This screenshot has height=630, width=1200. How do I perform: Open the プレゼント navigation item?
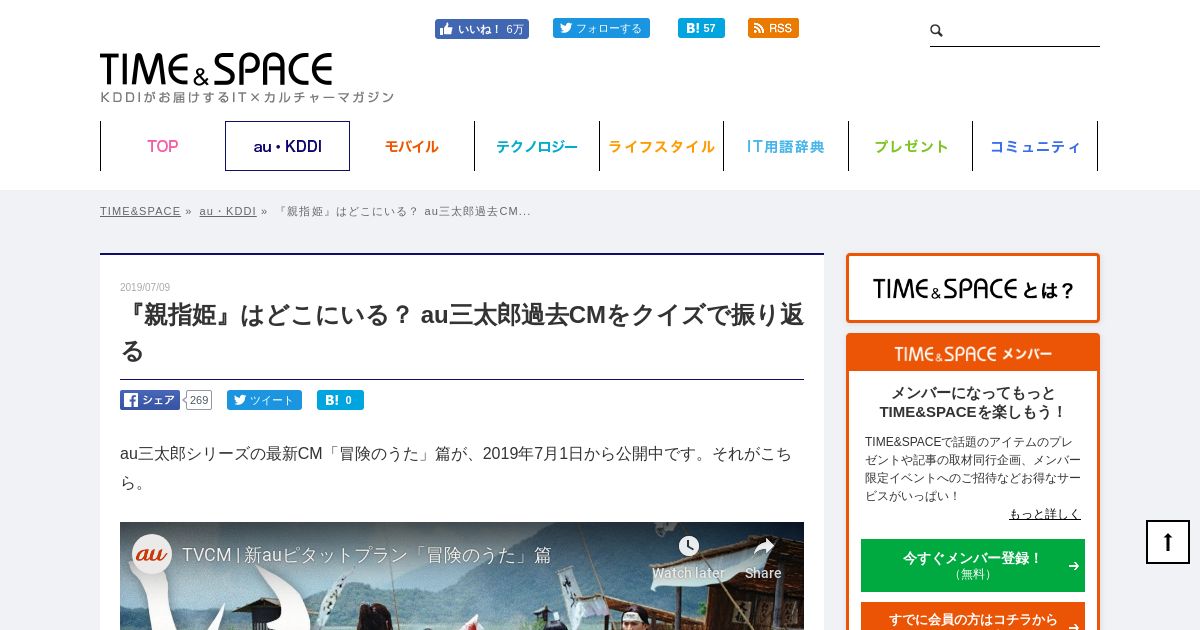tap(911, 146)
